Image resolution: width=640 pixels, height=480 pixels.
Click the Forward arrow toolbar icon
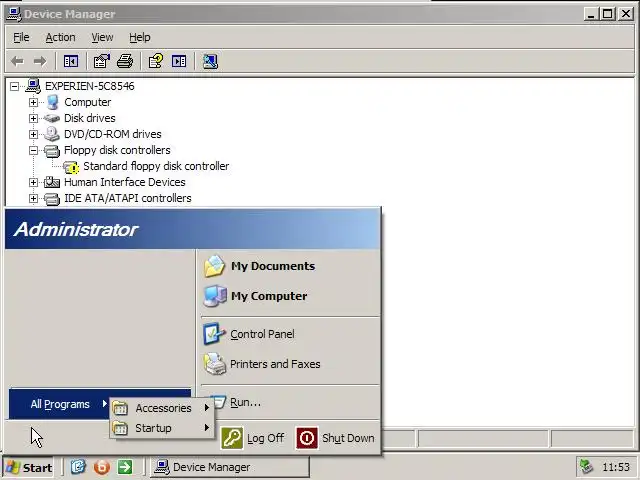40,62
